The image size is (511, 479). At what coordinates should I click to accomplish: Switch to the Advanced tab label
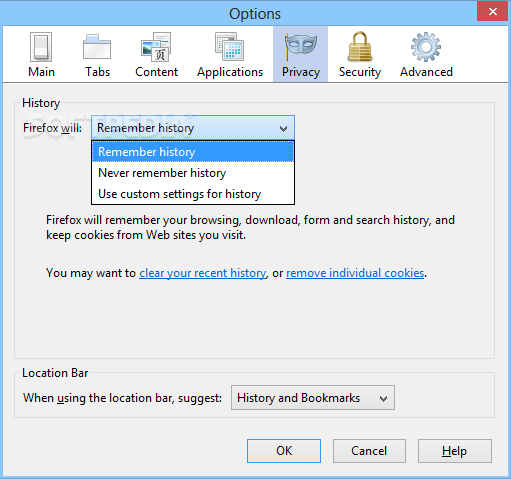(426, 72)
